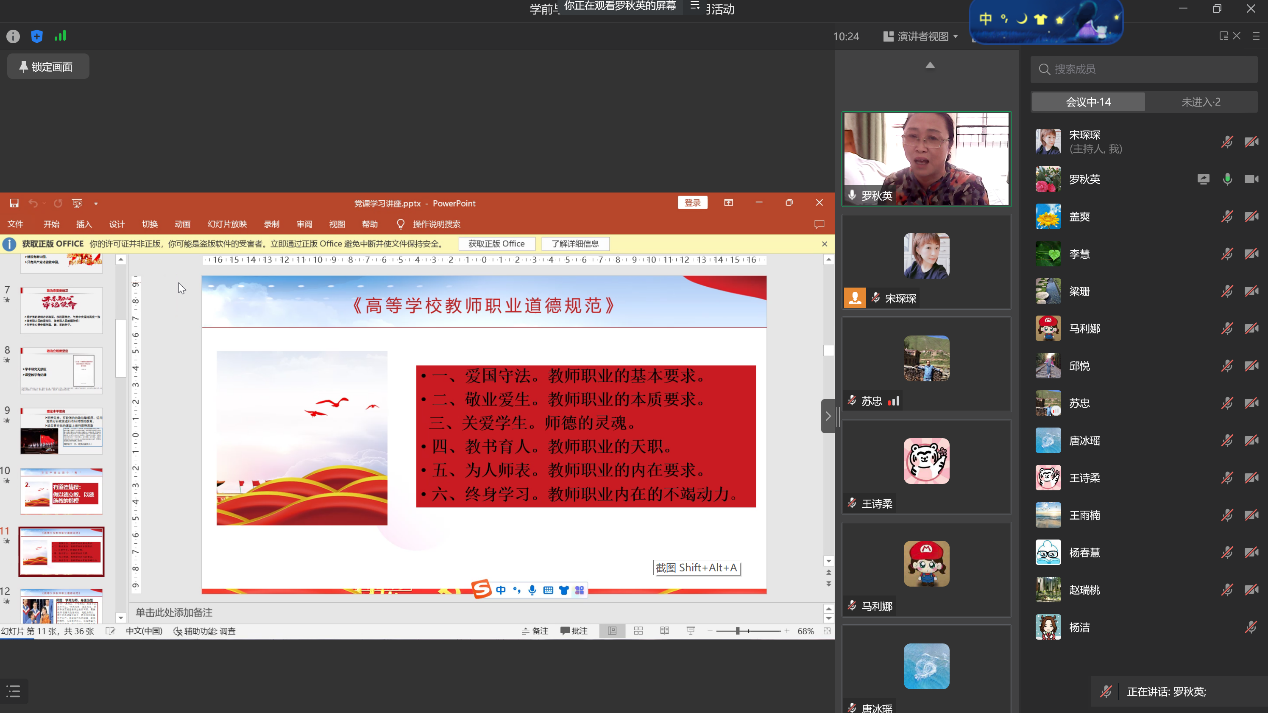Open the hamburger menu above member search

[x=1258, y=36]
